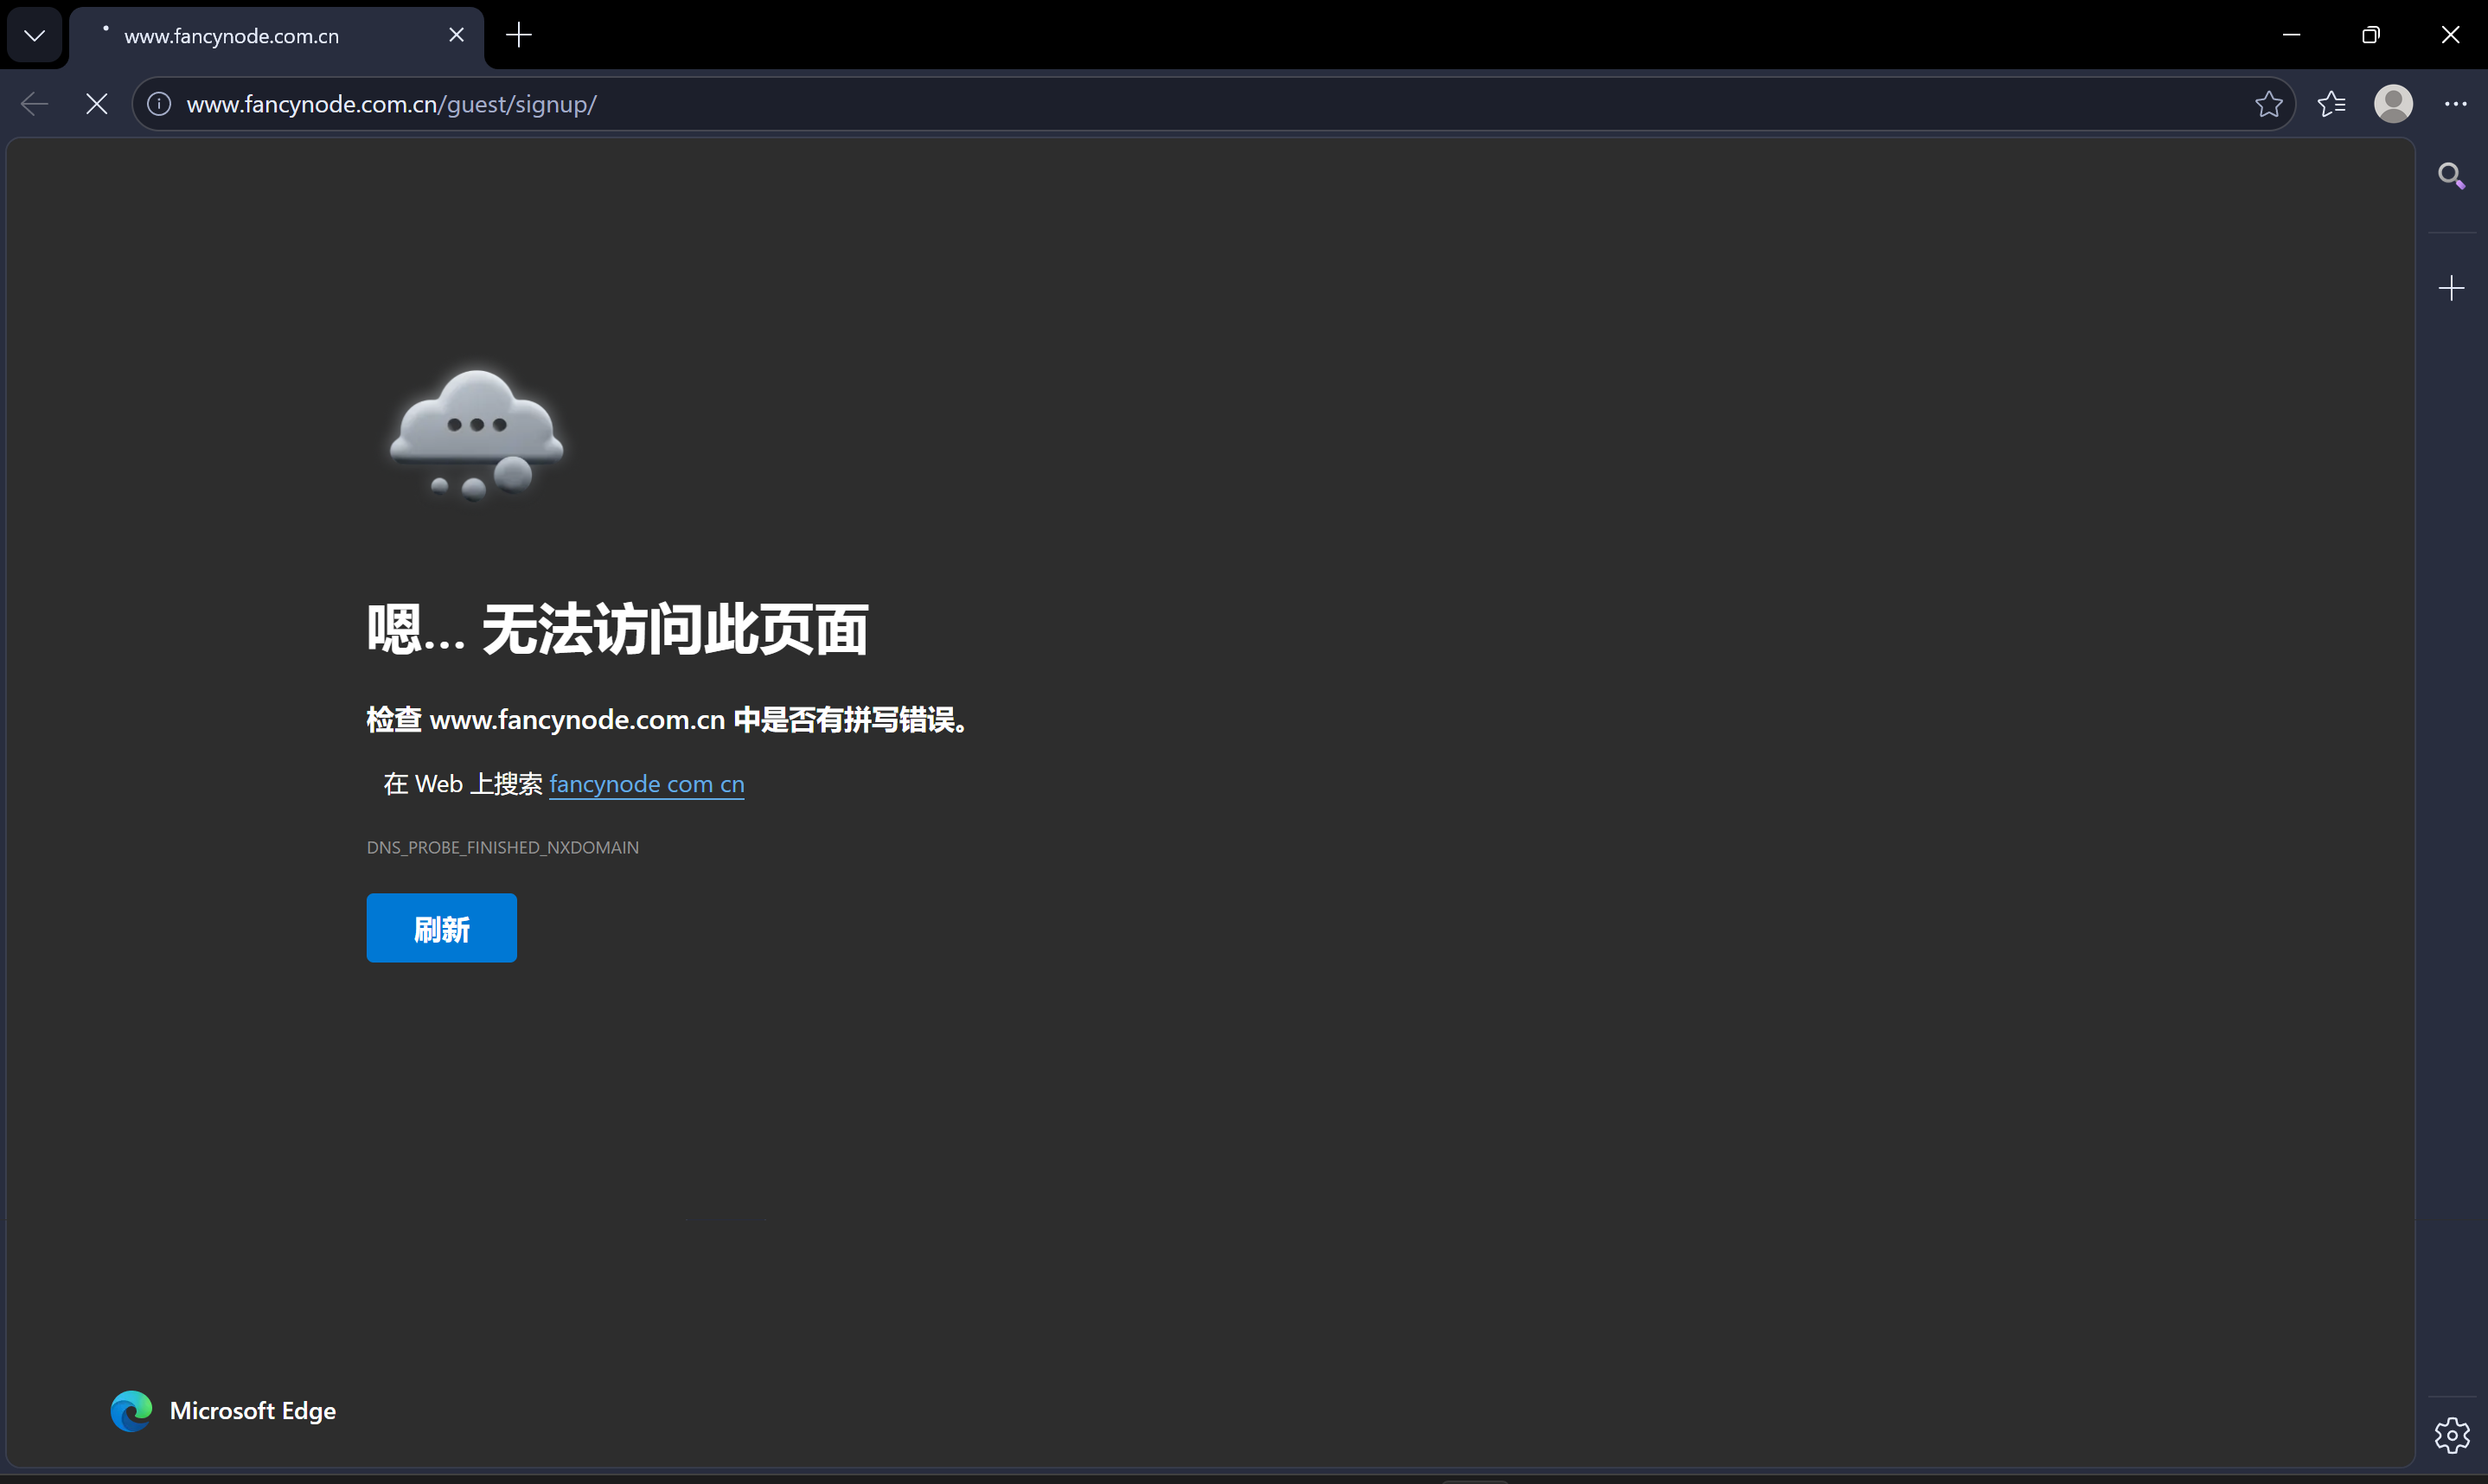Click the Microsoft Edge logo at bottom
Viewport: 2488px width, 1484px height.
pyautogui.click(x=131, y=1411)
